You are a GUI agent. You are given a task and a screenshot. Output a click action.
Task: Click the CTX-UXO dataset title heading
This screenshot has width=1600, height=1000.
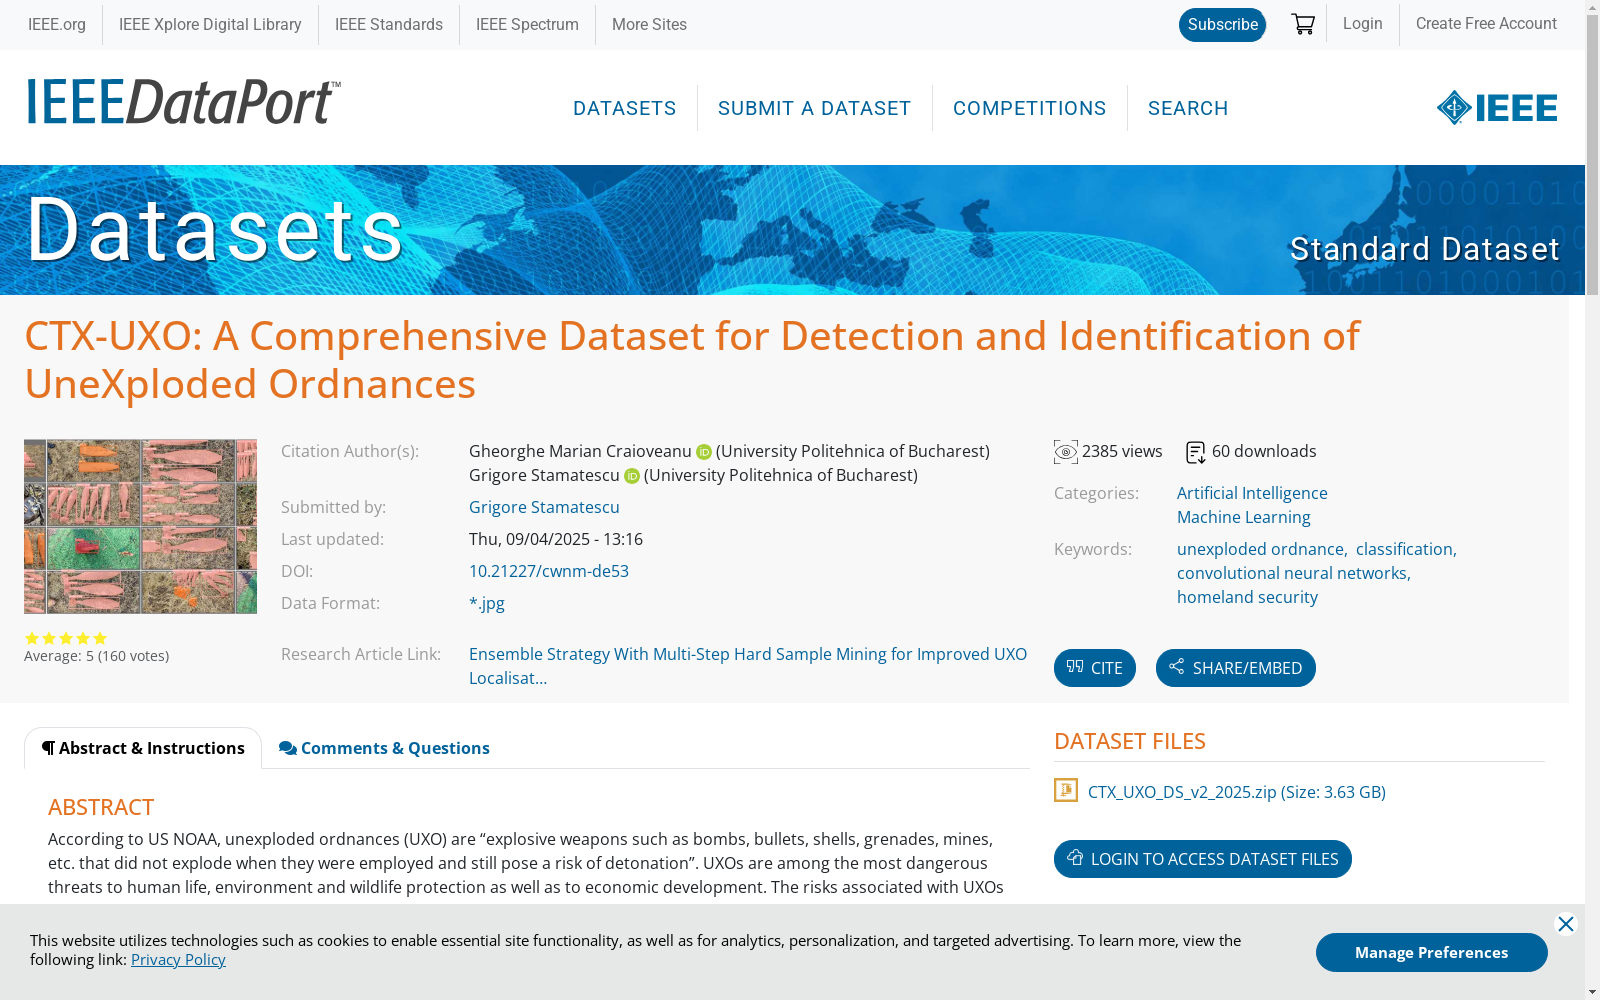(x=692, y=360)
